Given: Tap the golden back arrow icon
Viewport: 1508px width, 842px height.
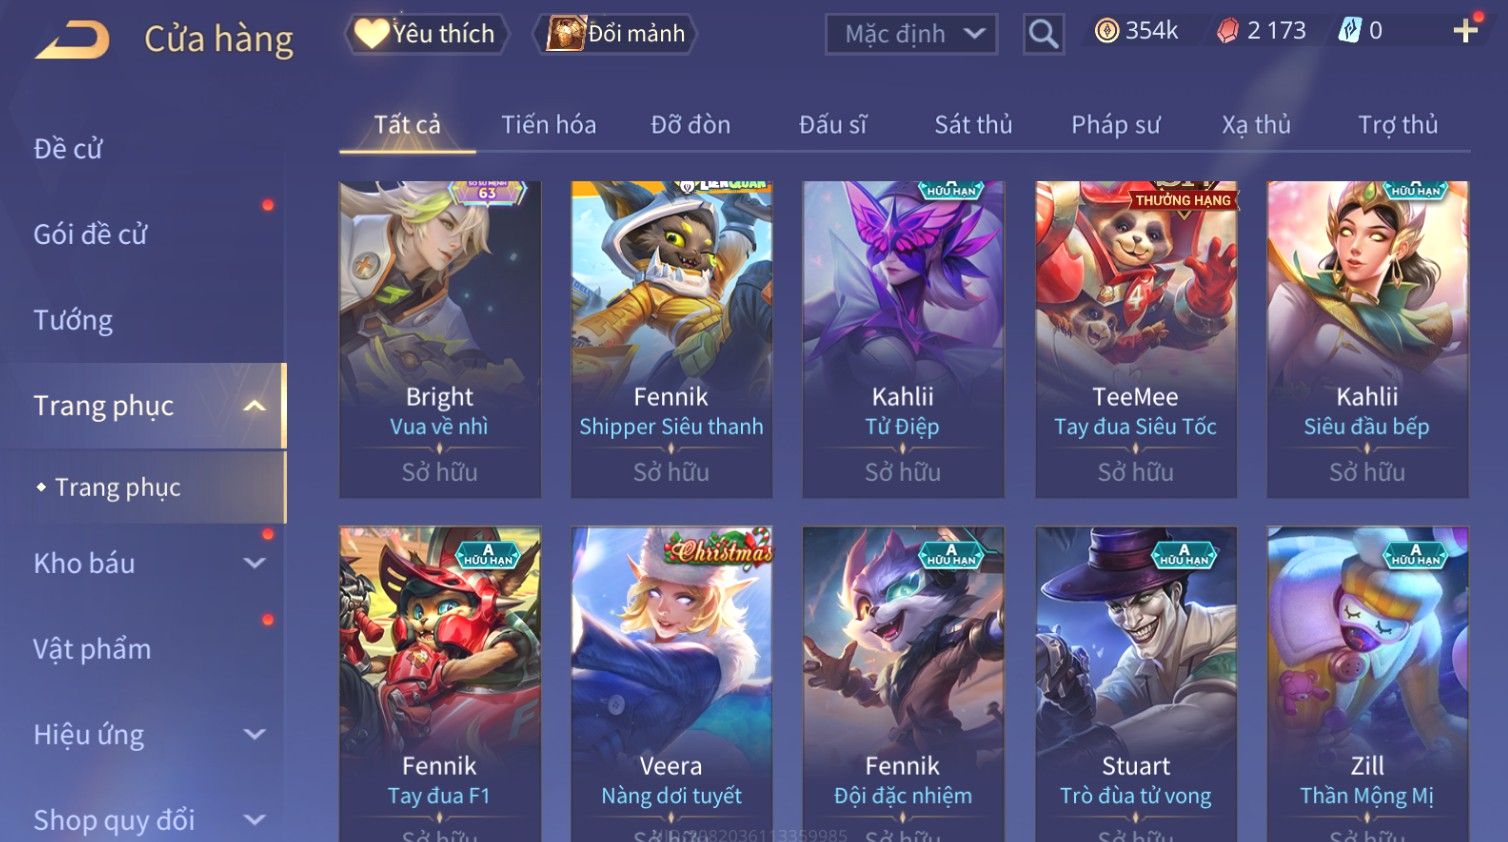Looking at the screenshot, I should click(x=72, y=40).
